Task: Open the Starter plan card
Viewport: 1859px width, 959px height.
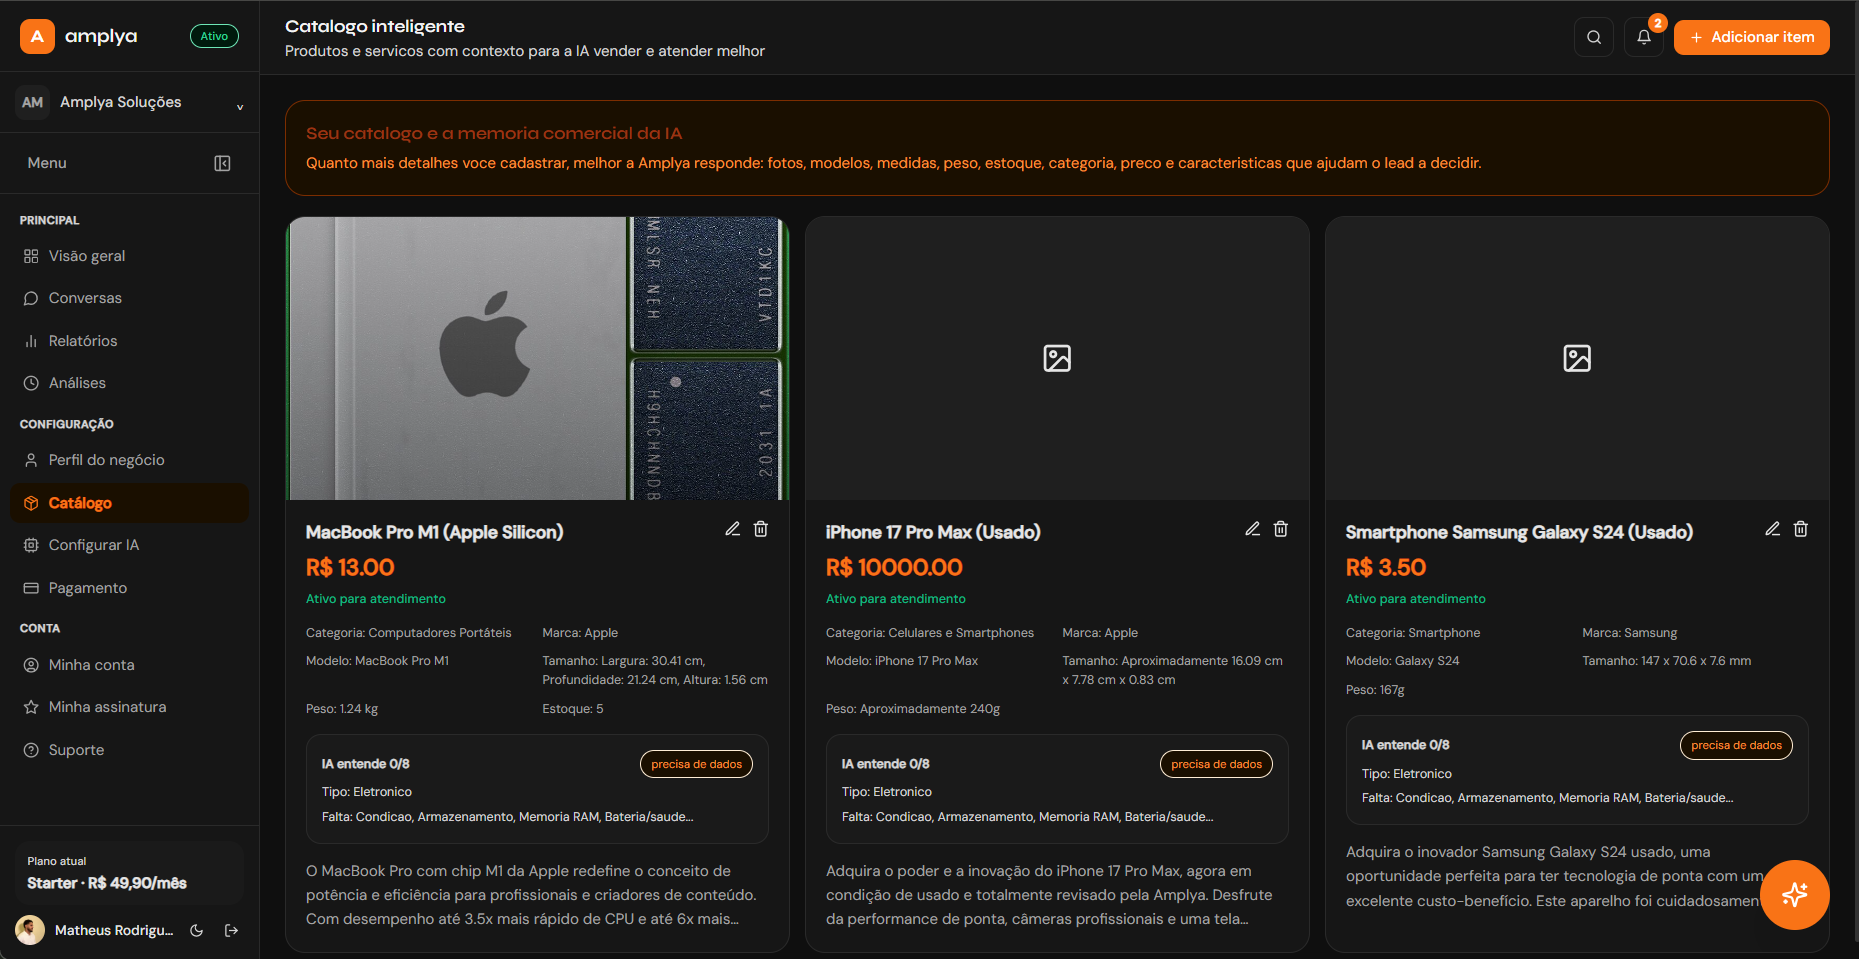Action: coord(130,873)
